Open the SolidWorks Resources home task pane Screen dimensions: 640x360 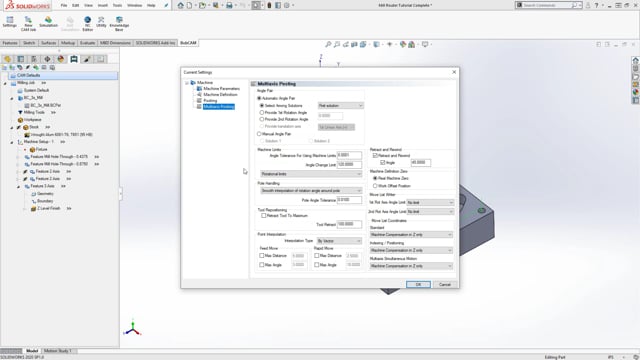[x=636, y=60]
